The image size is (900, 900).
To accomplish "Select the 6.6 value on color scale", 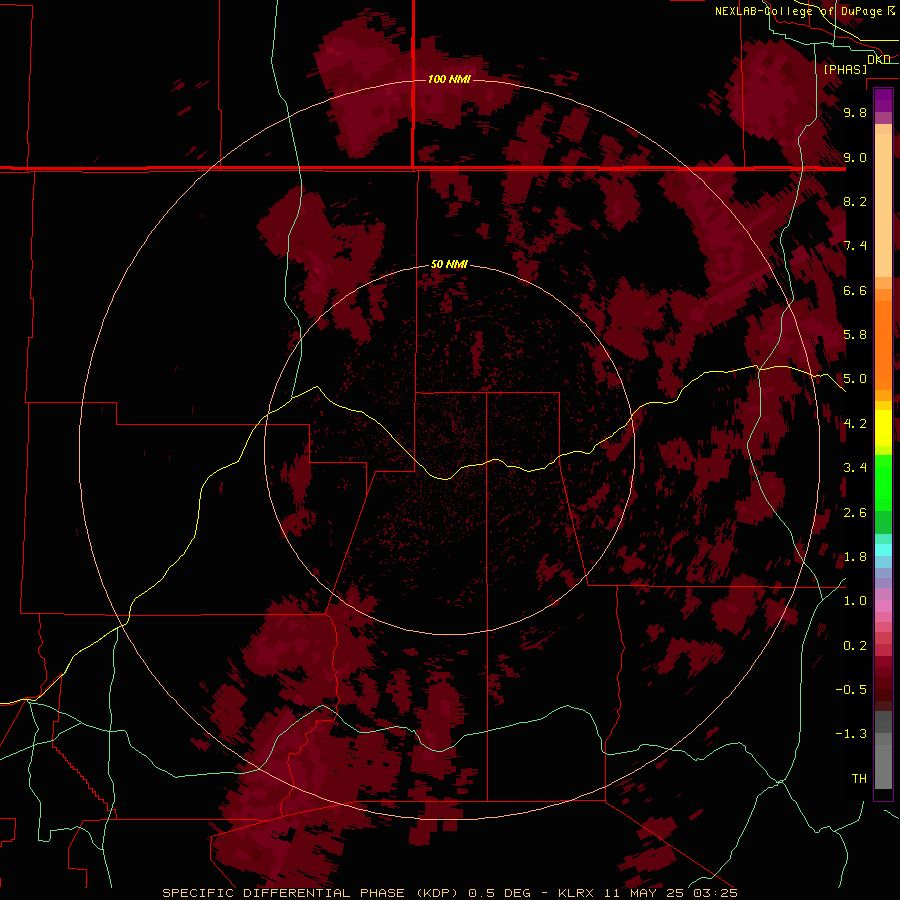I will (x=855, y=290).
